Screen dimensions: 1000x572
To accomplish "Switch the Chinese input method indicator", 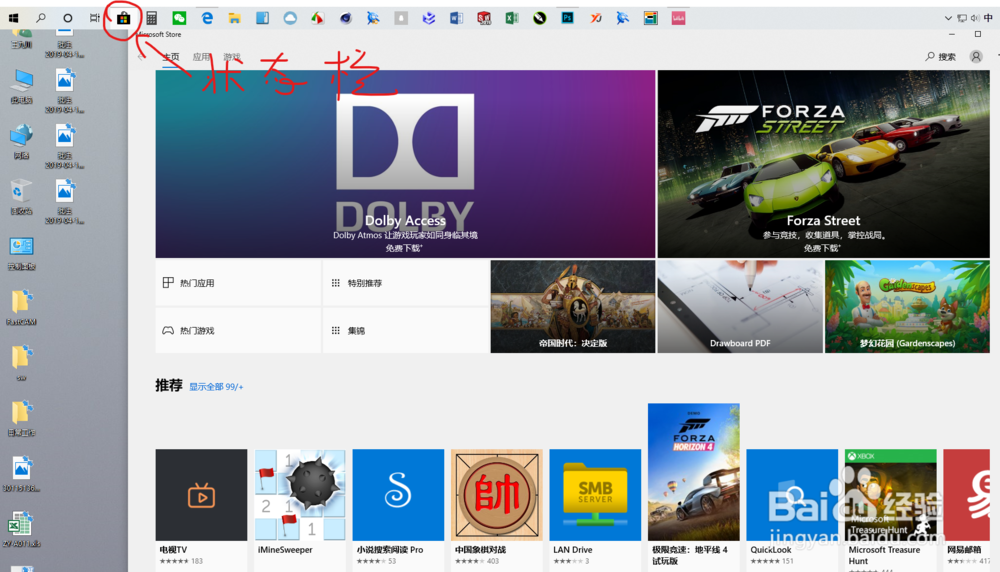I will click(x=988, y=18).
